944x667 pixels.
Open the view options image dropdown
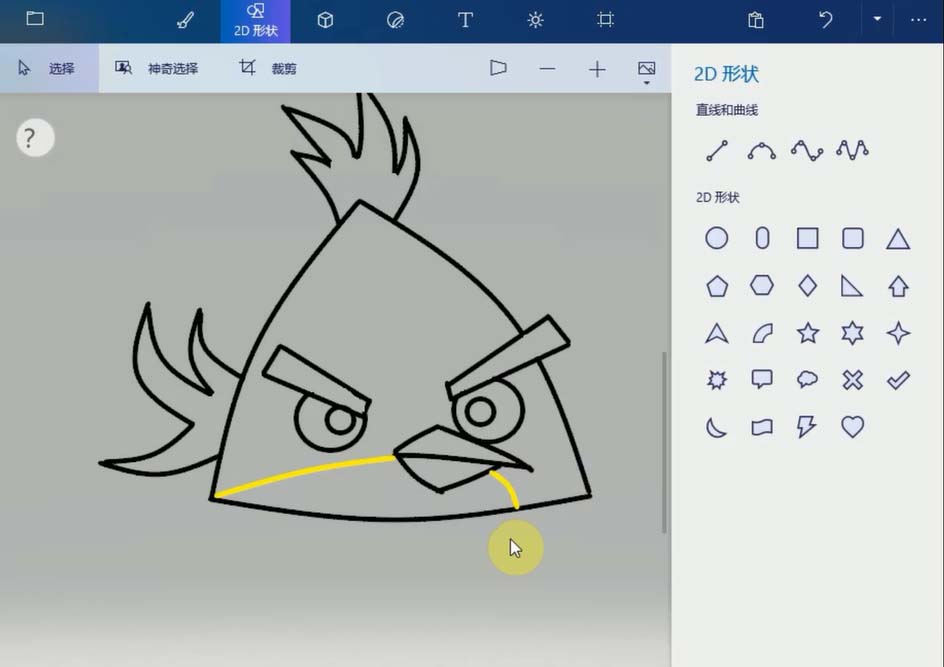click(647, 72)
